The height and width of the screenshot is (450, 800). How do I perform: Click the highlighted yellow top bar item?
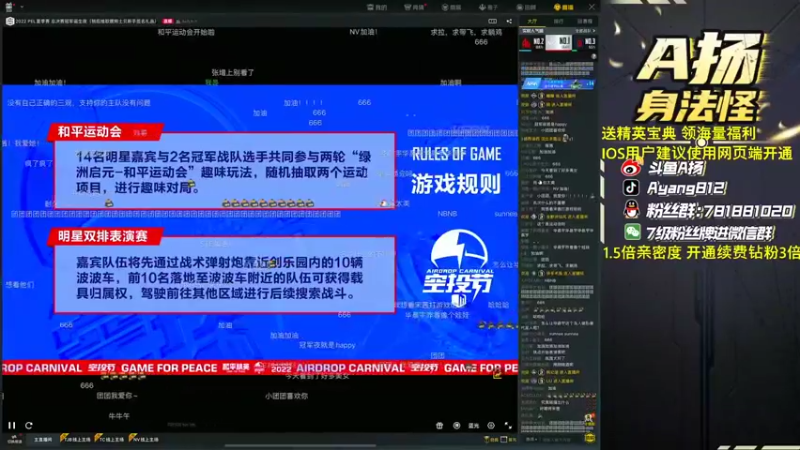(564, 7)
